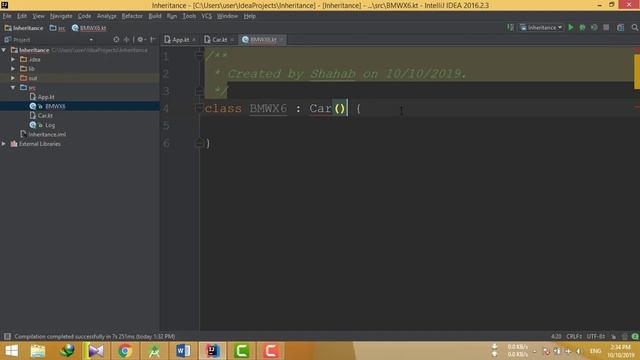Viewport: 640px width, 360px height.
Task: Click the CRLF line separator selector
Action: [x=574, y=336]
